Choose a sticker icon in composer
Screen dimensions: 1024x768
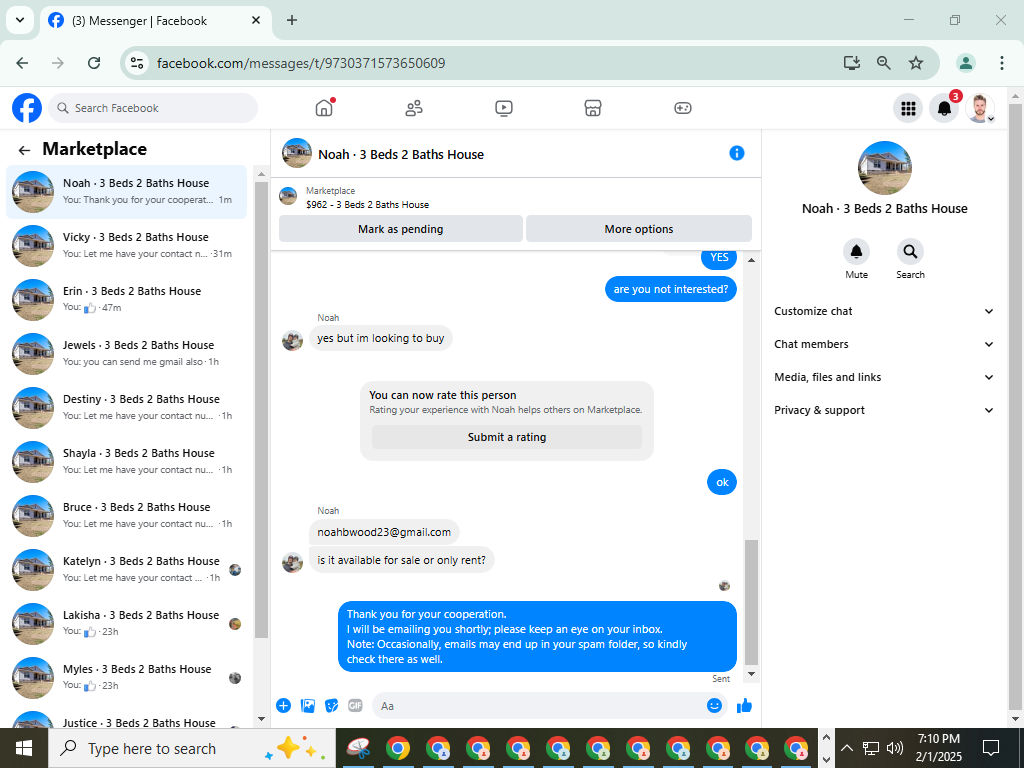(332, 705)
